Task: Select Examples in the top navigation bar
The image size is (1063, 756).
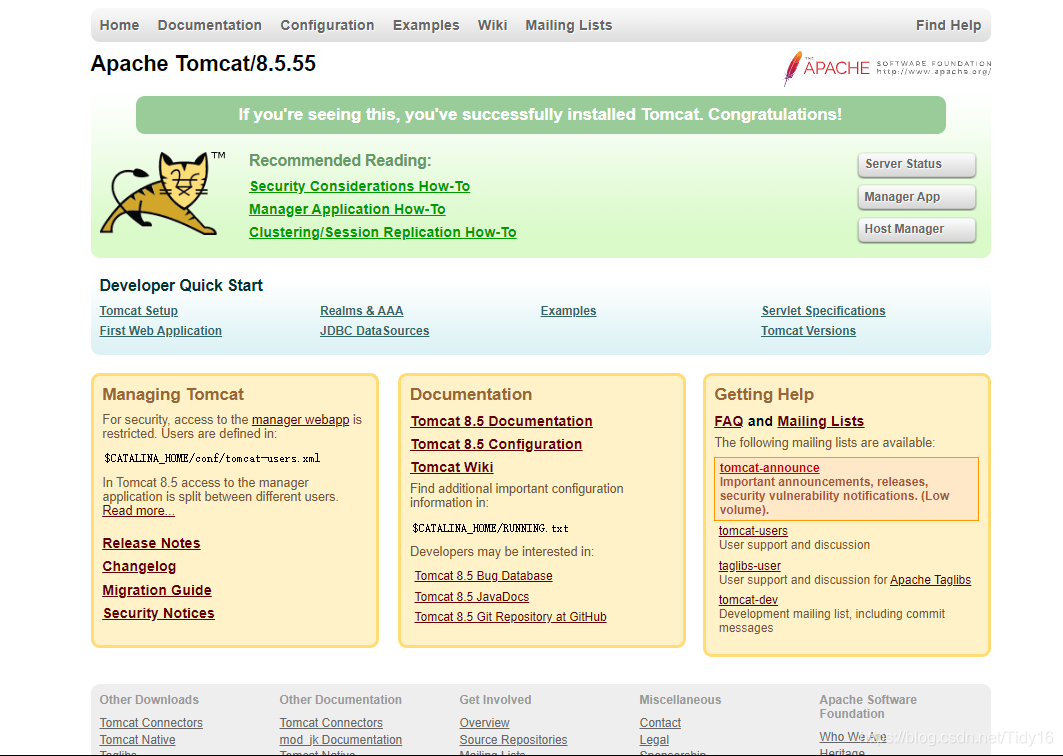Action: click(x=426, y=25)
